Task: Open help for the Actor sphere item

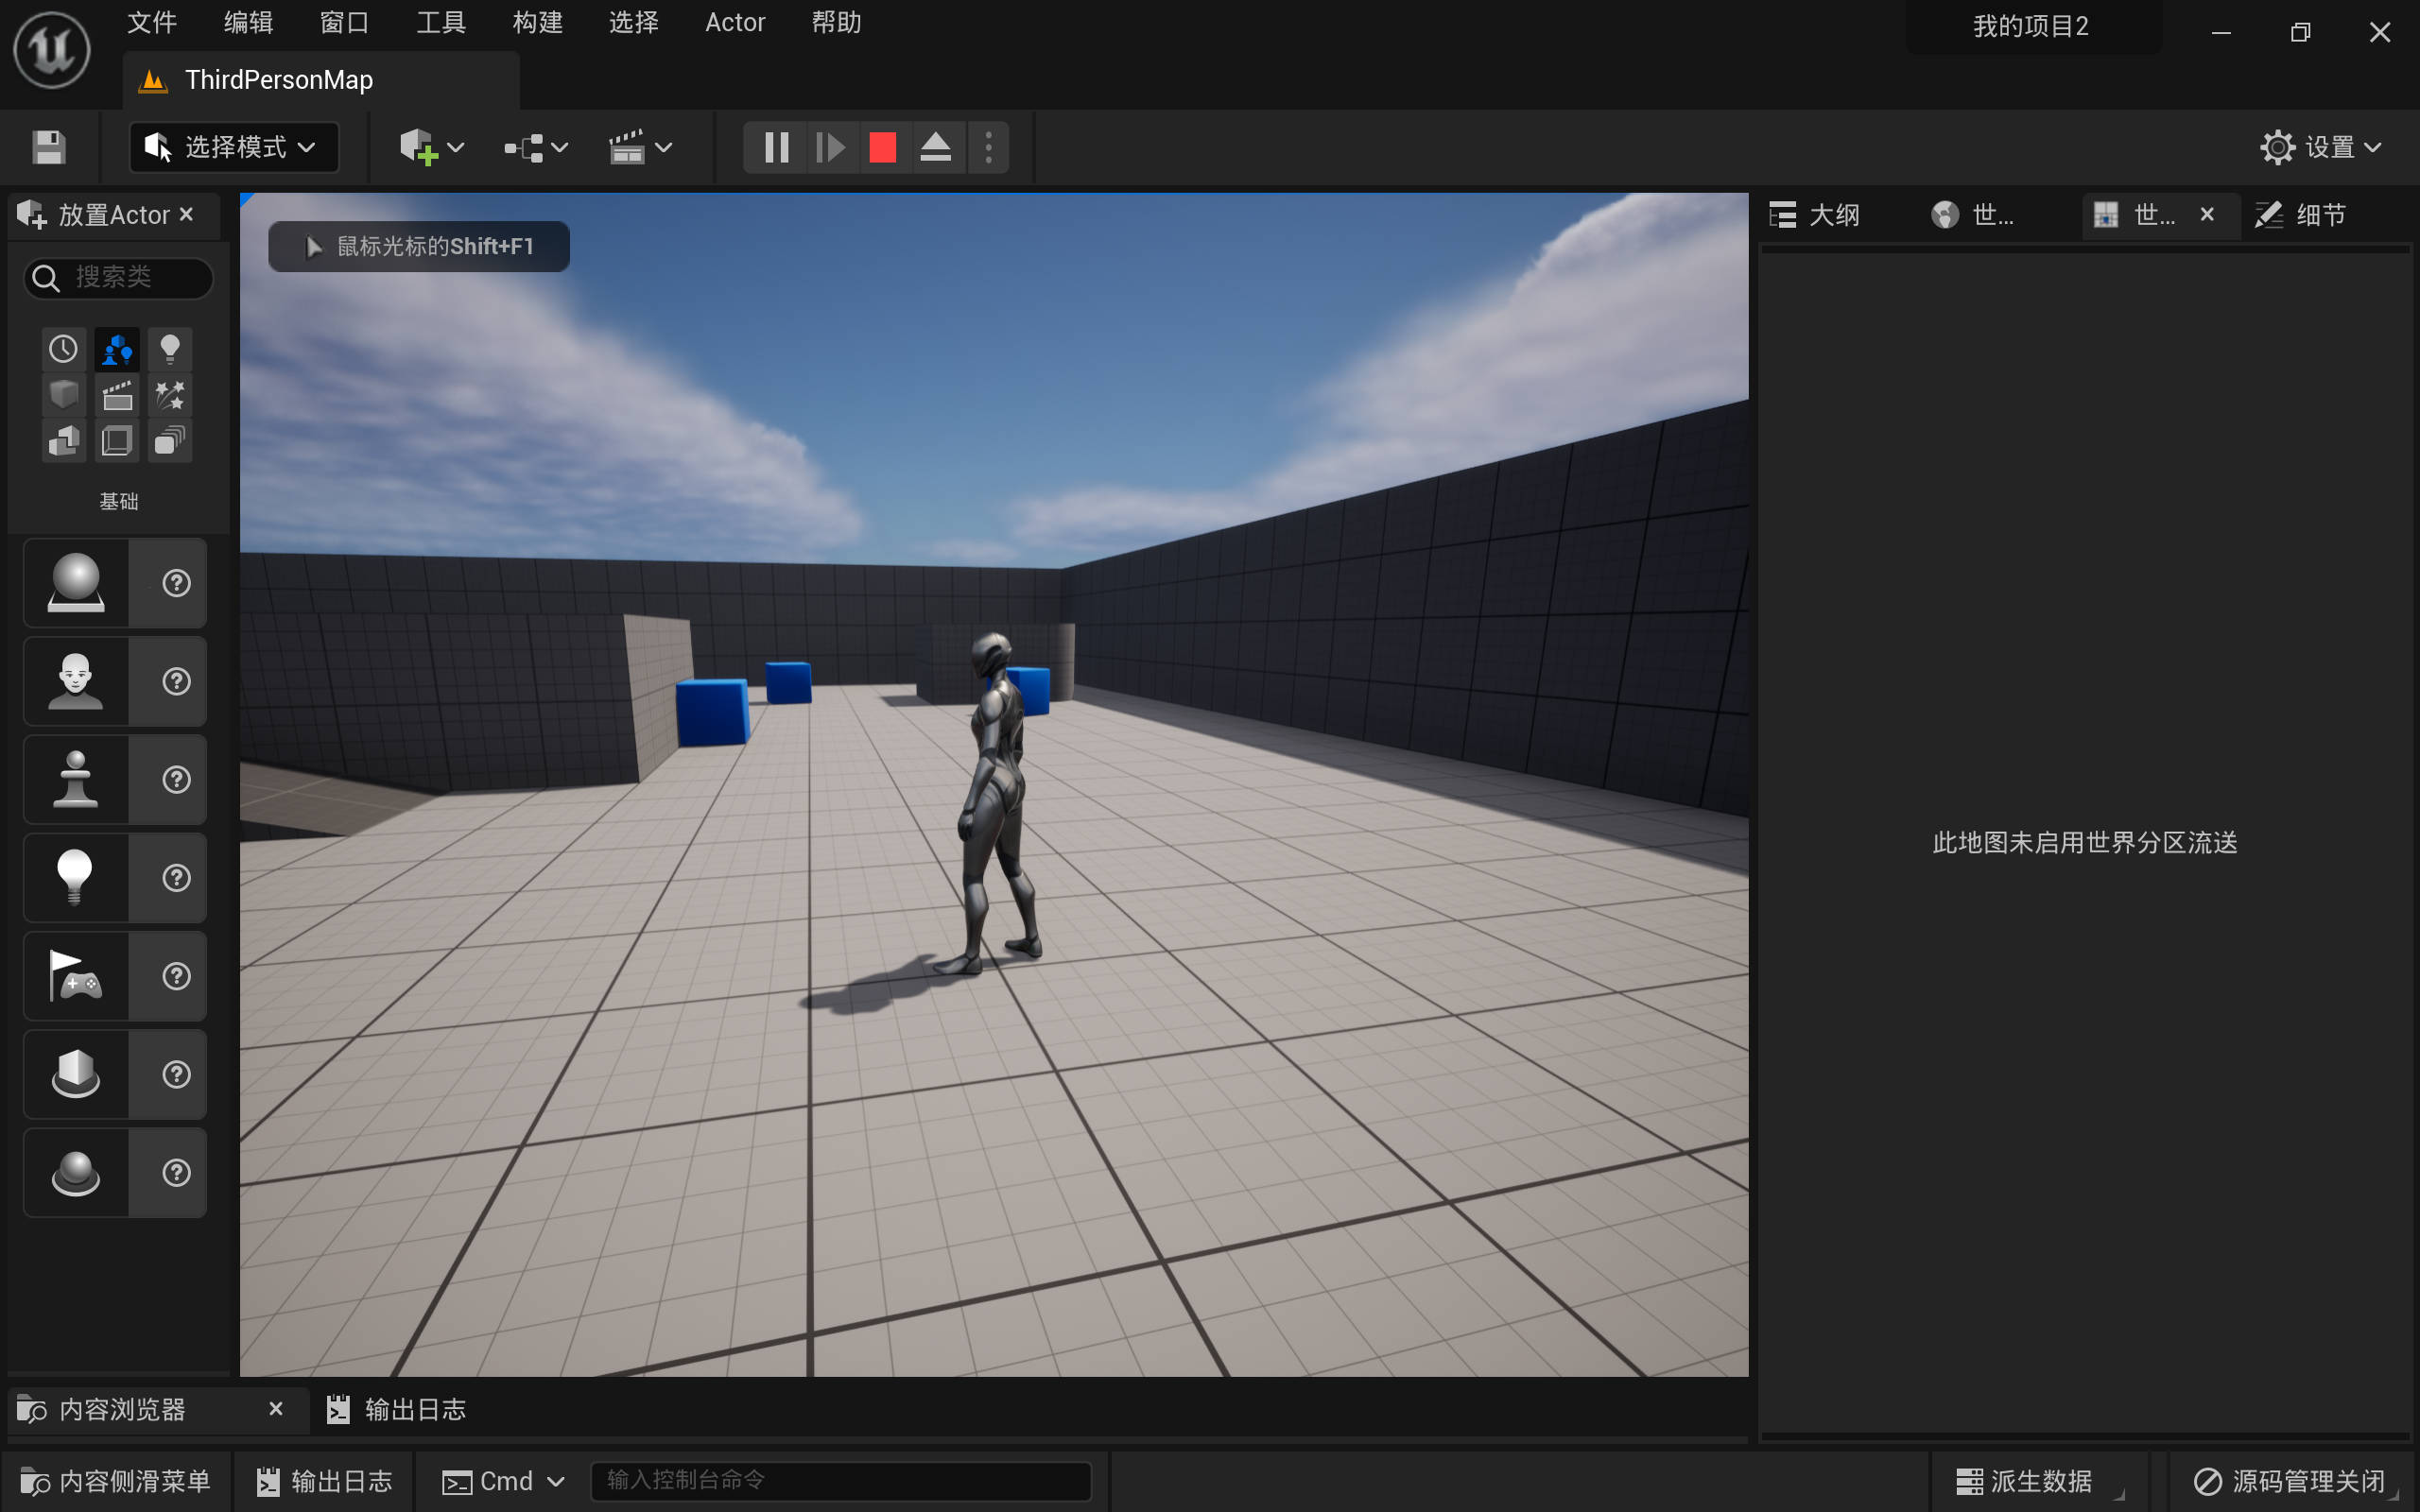Action: (x=177, y=583)
